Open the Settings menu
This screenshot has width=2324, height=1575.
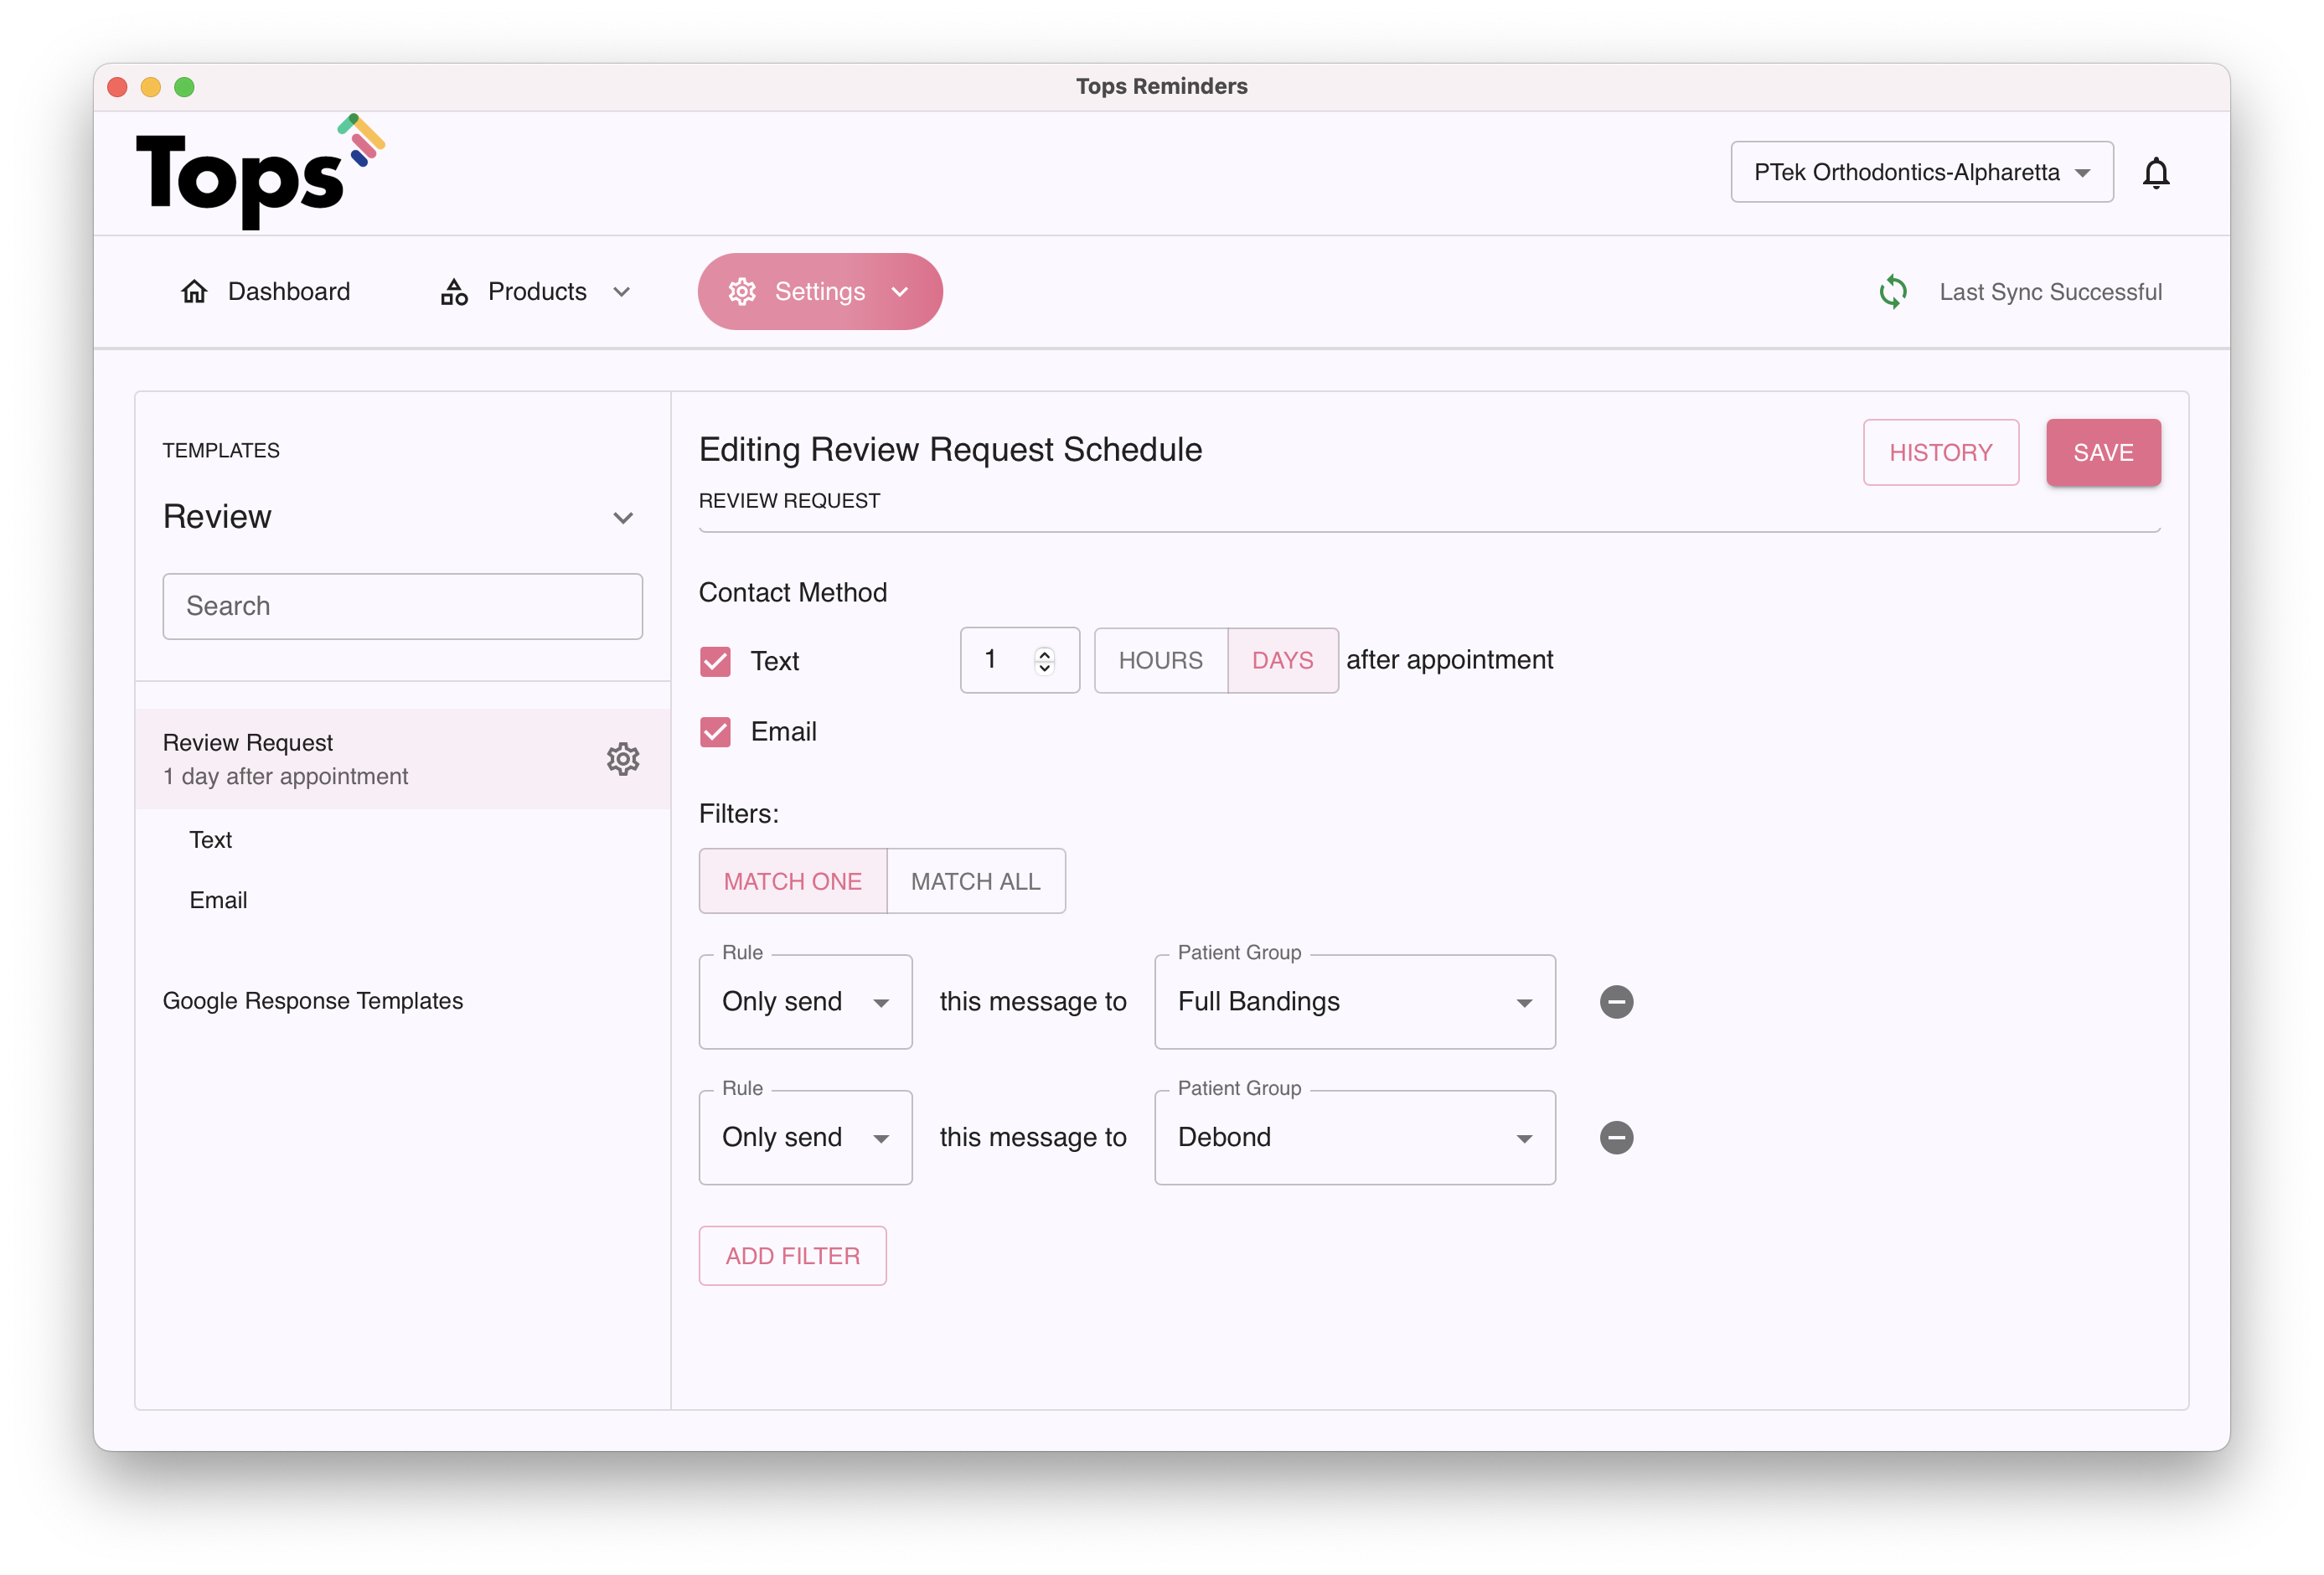pos(819,292)
